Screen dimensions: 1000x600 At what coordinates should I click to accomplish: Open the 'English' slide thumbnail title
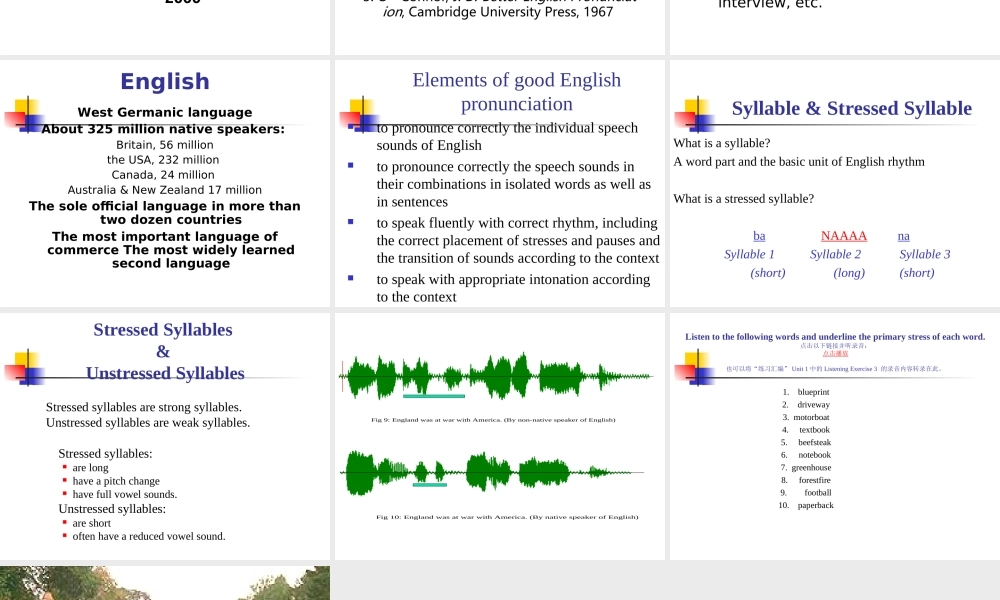(x=165, y=82)
